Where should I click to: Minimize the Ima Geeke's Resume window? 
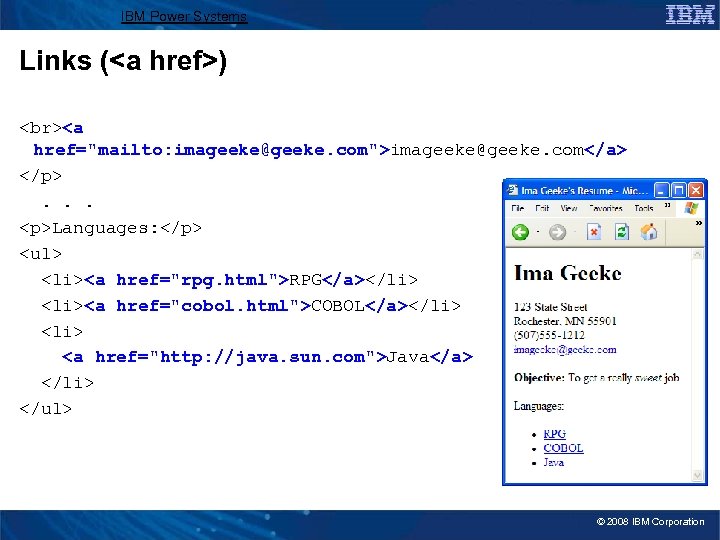(x=661, y=190)
